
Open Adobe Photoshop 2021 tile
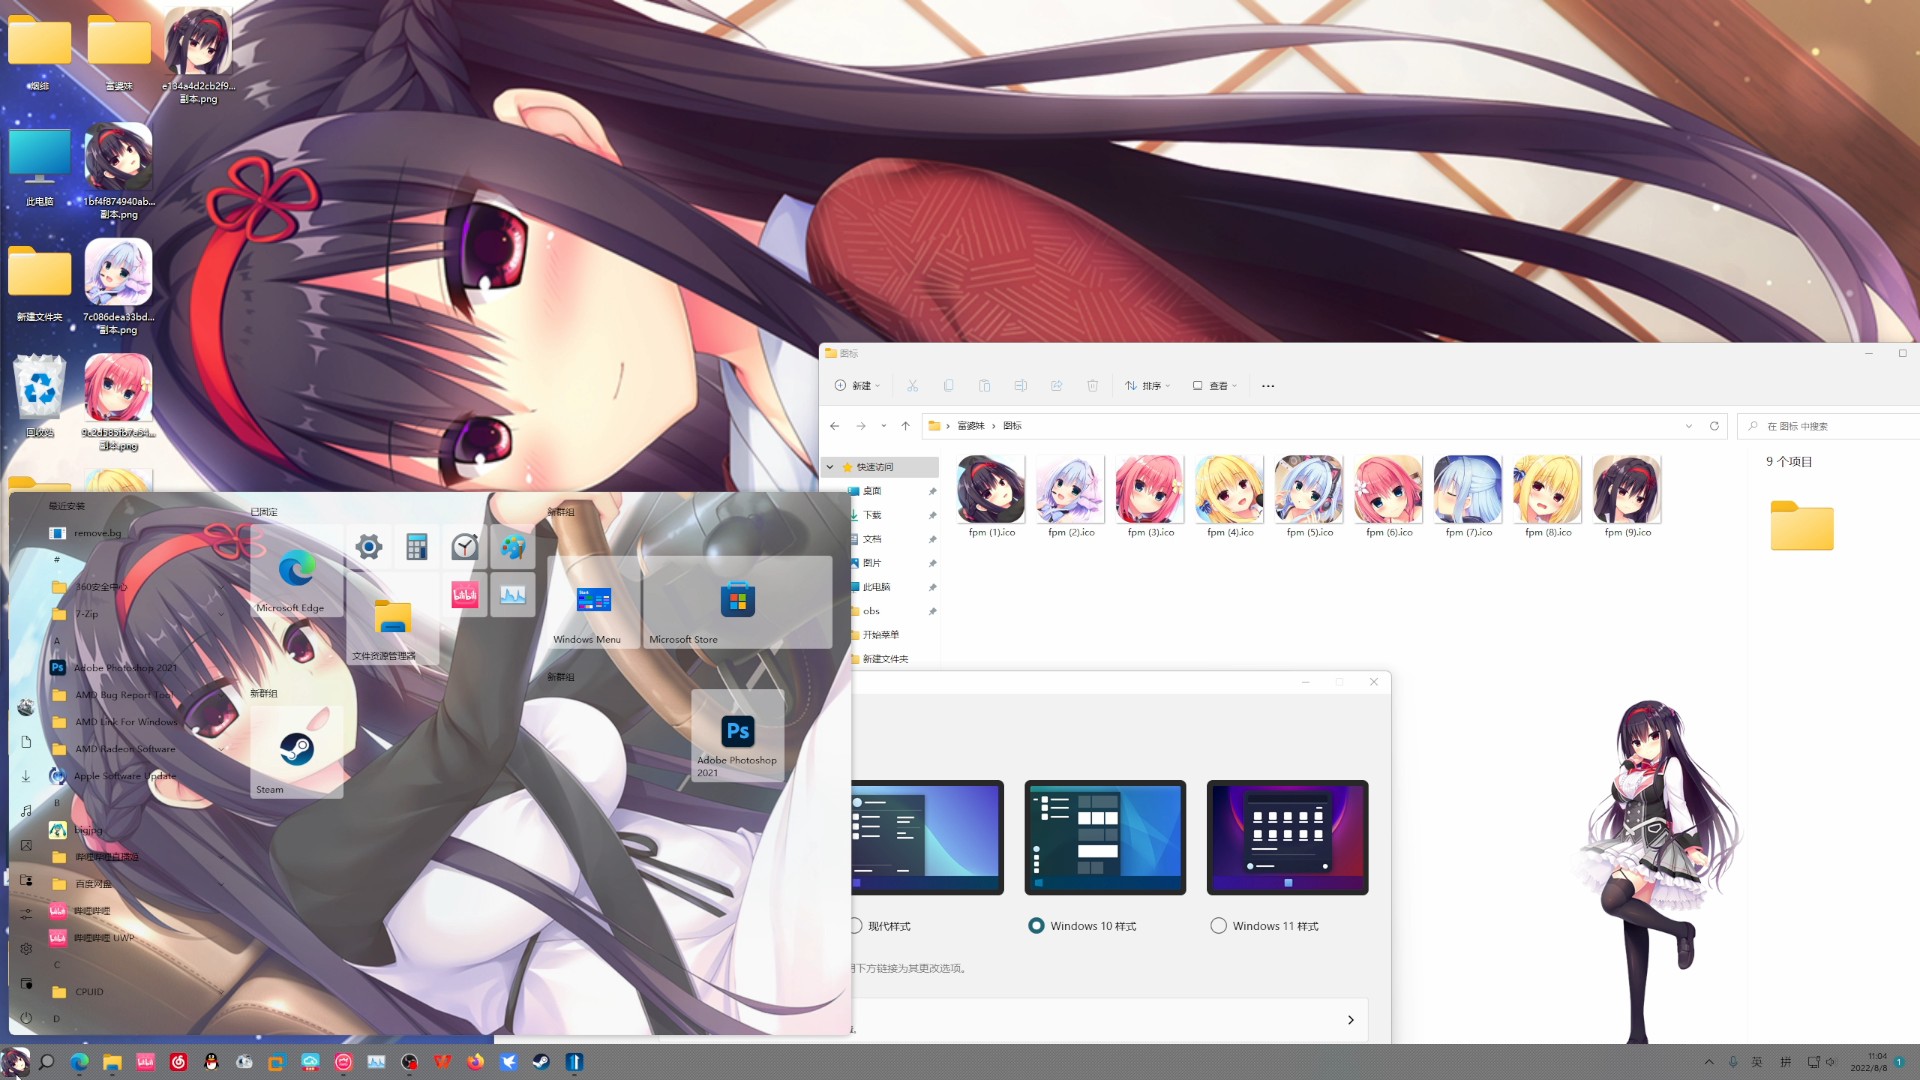pos(737,736)
